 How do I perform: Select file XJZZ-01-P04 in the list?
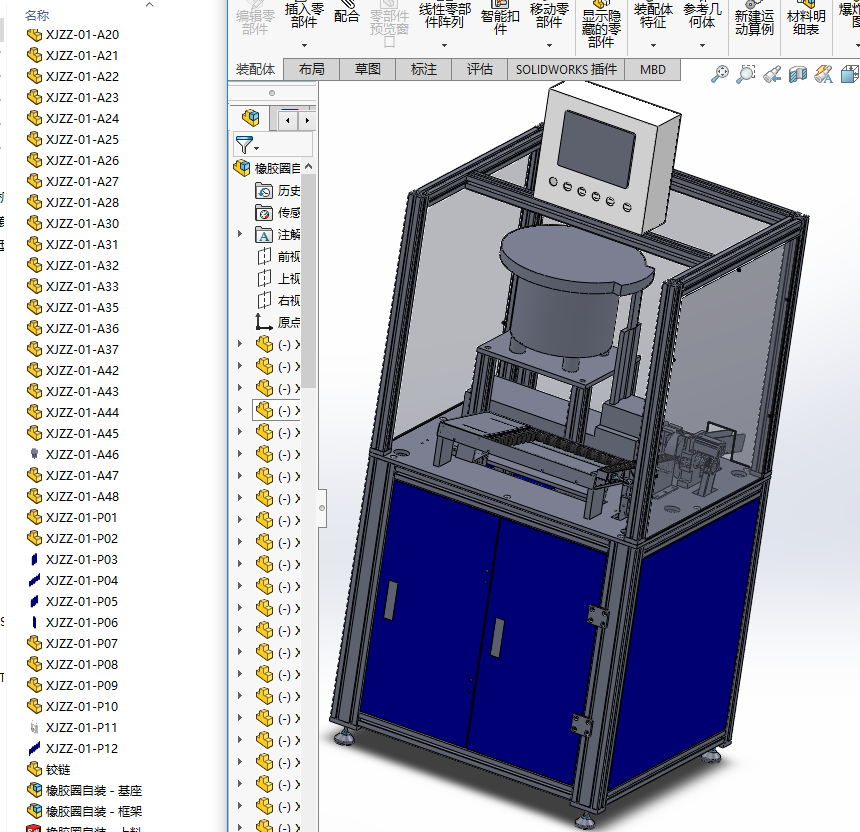tap(81, 580)
